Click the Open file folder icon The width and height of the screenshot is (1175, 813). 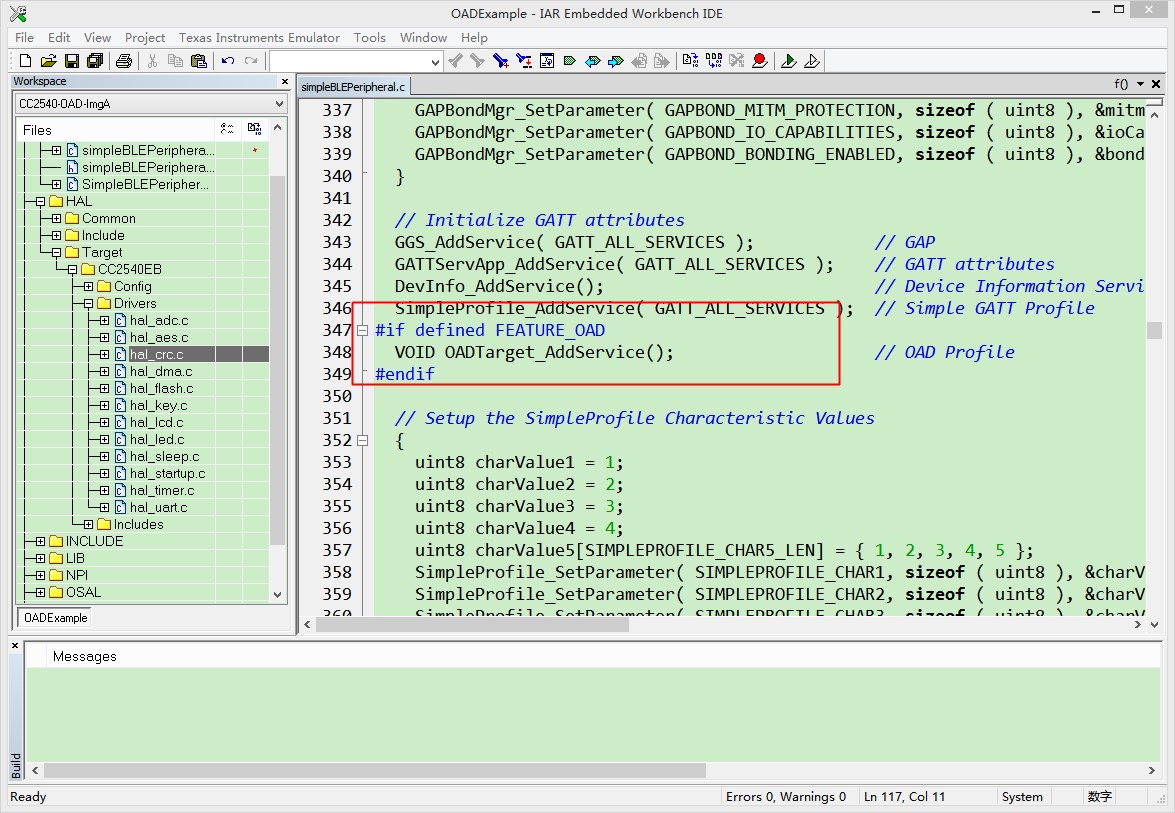tap(47, 61)
